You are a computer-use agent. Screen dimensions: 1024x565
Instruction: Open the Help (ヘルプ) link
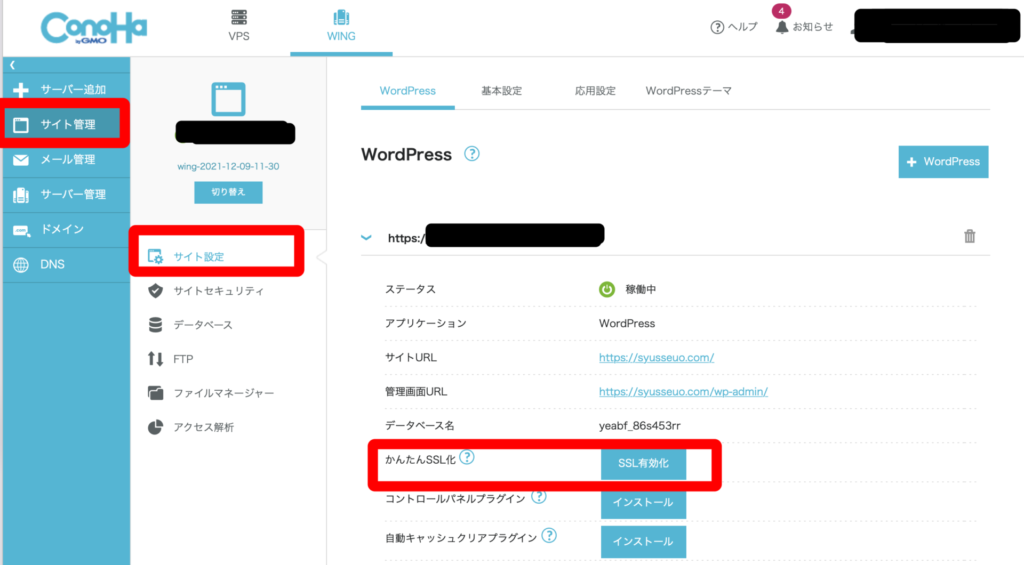click(x=734, y=27)
